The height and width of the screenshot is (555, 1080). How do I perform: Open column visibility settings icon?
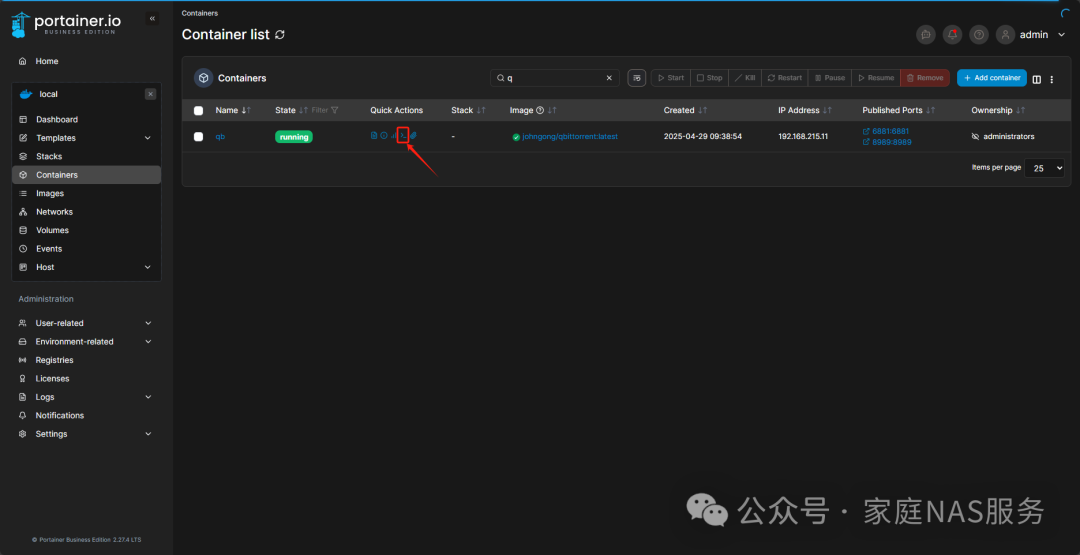point(1037,79)
